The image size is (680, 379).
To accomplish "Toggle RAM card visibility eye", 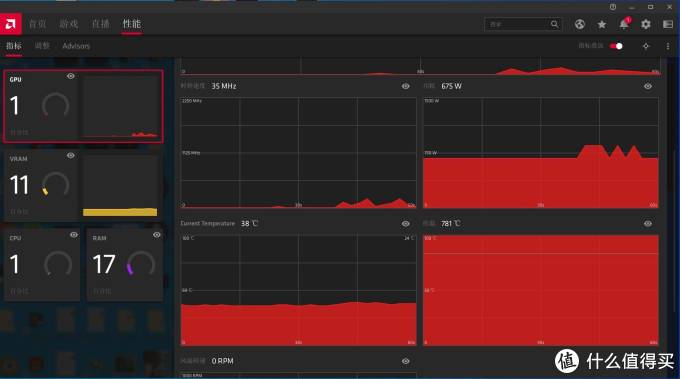I will pos(157,235).
